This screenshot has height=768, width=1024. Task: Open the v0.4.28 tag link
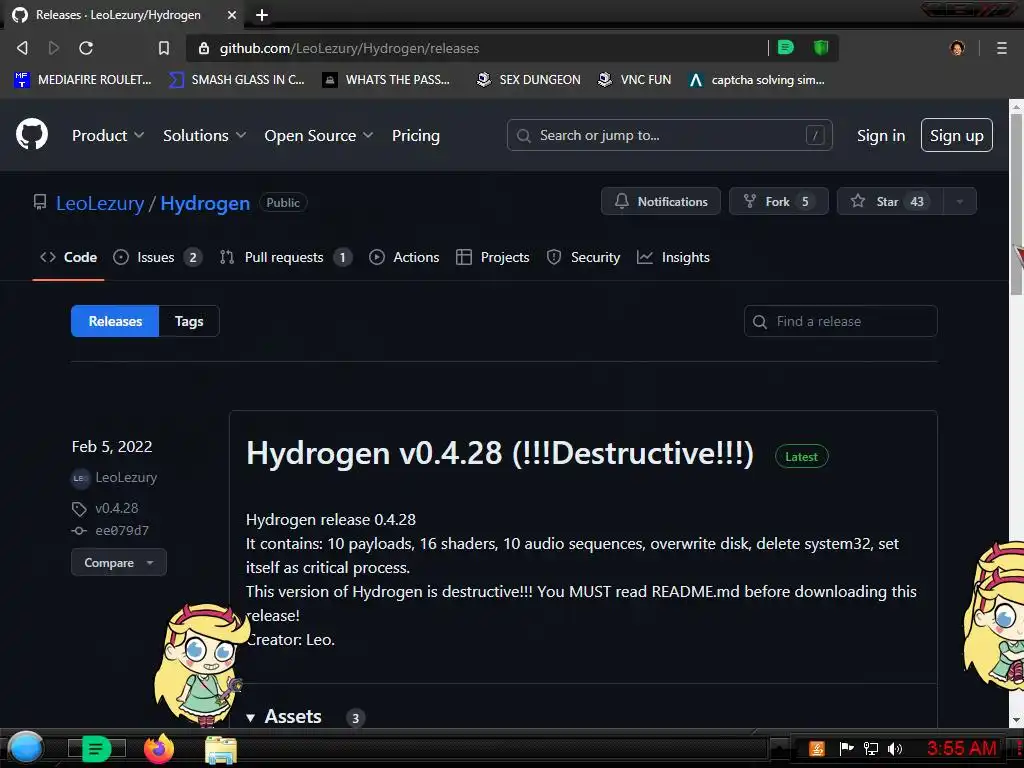117,508
